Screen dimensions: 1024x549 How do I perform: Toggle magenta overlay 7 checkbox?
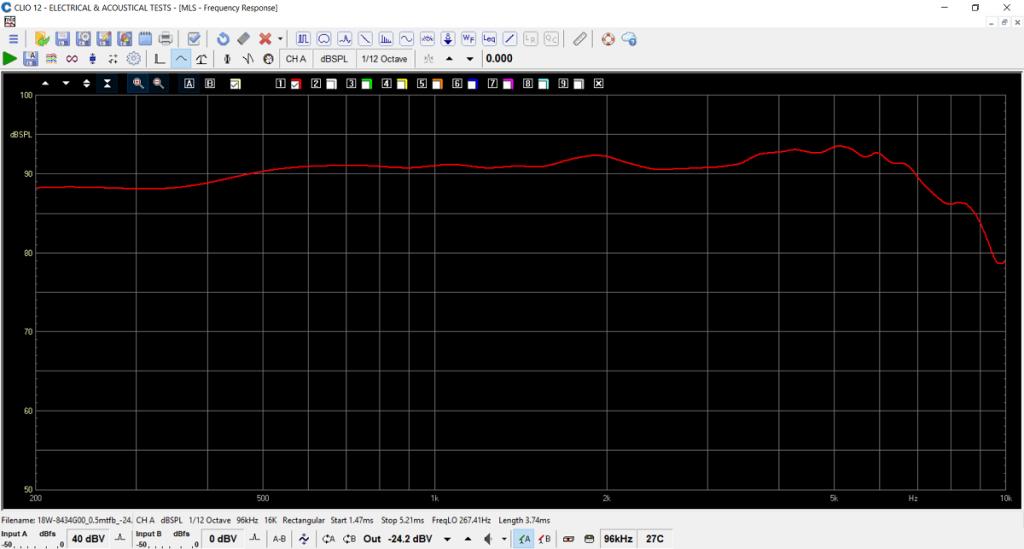point(507,84)
